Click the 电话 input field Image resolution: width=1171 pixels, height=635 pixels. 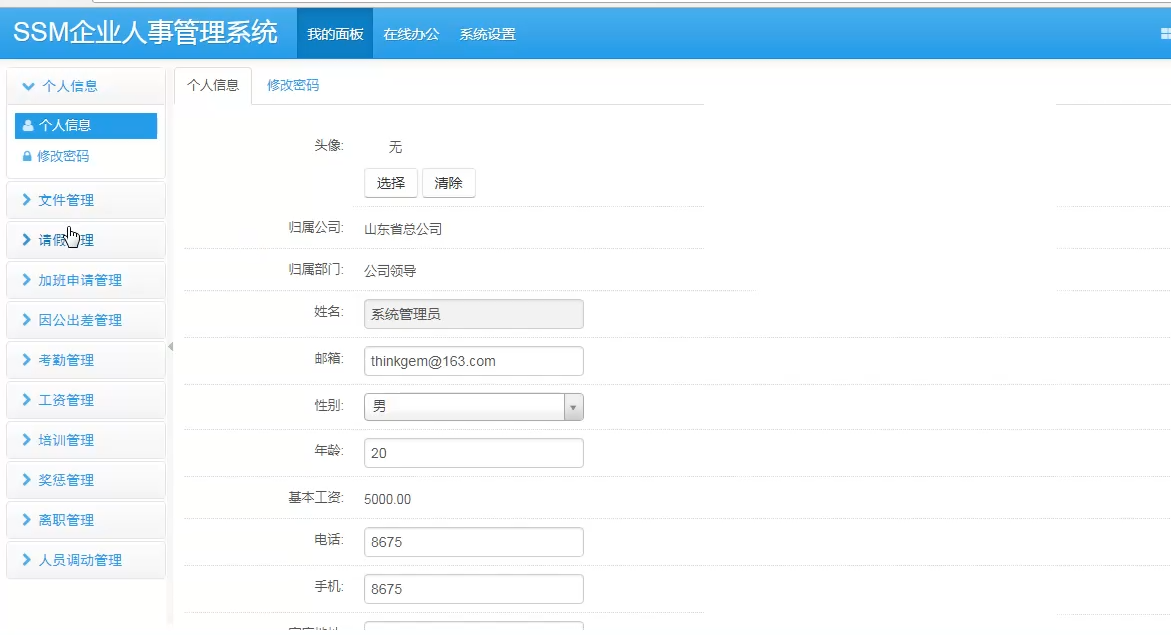pyautogui.click(x=473, y=542)
